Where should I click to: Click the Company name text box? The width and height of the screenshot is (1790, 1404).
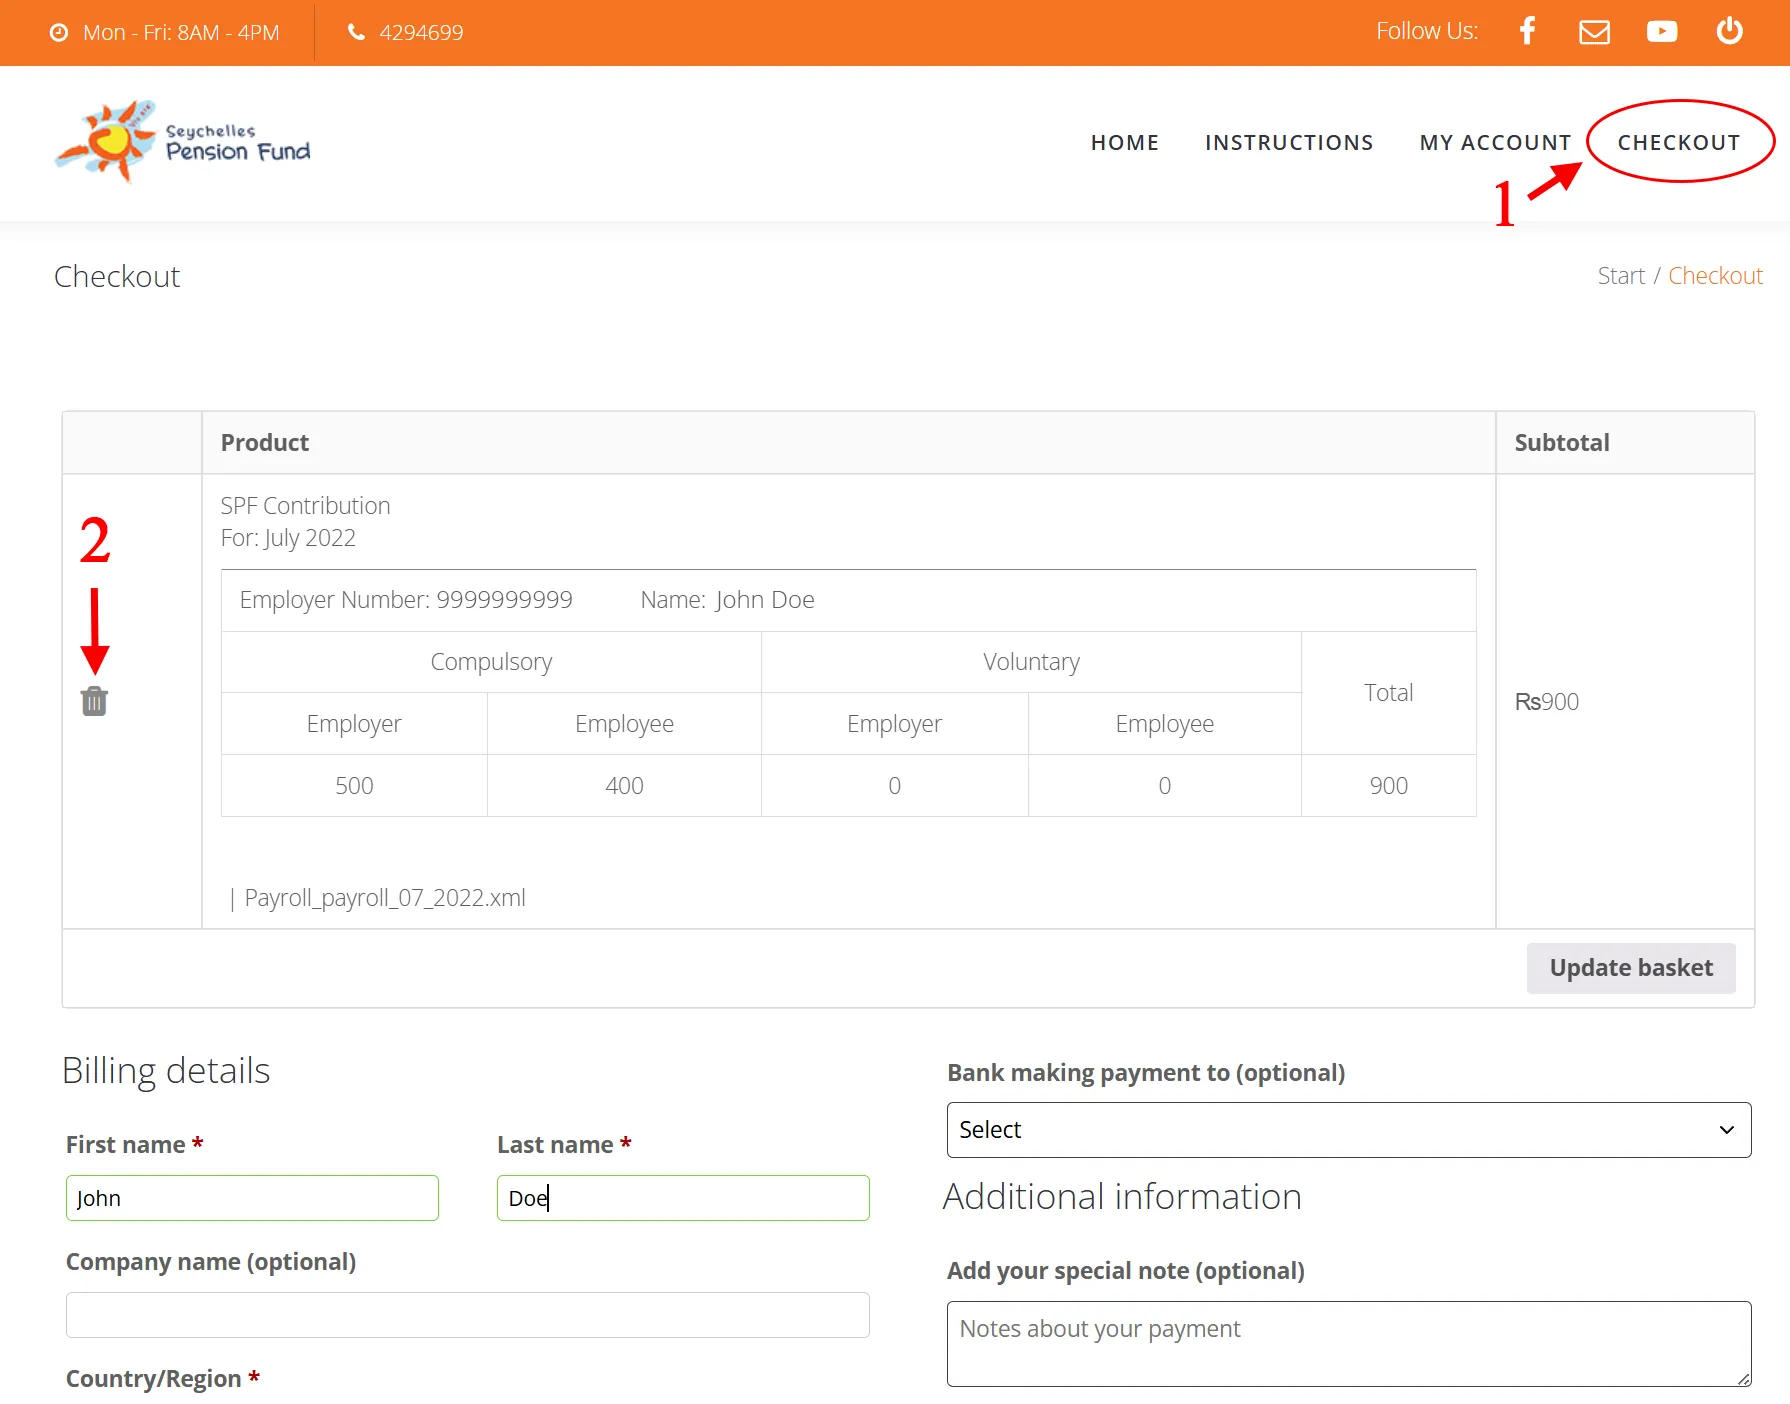[x=467, y=1315]
